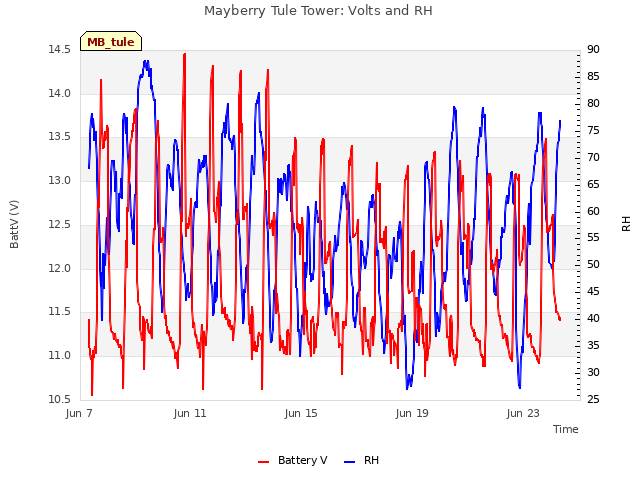This screenshot has height=480, width=640.
Task: Click the 65 RH tick label
Action: [593, 184]
